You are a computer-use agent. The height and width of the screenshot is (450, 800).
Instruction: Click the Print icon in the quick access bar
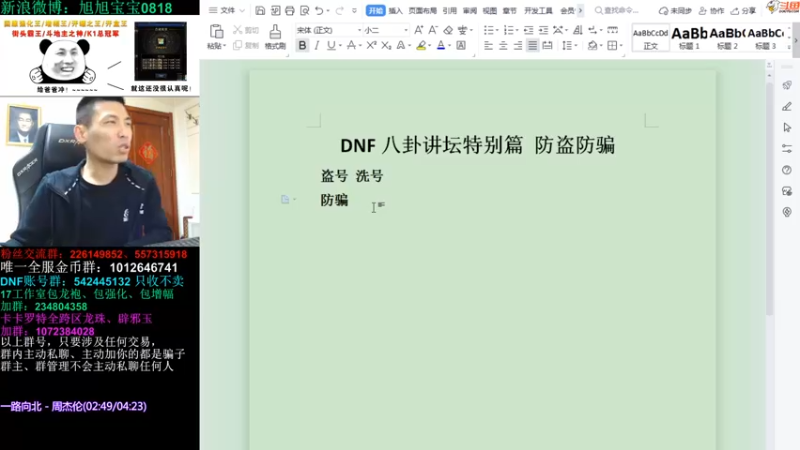(289, 10)
